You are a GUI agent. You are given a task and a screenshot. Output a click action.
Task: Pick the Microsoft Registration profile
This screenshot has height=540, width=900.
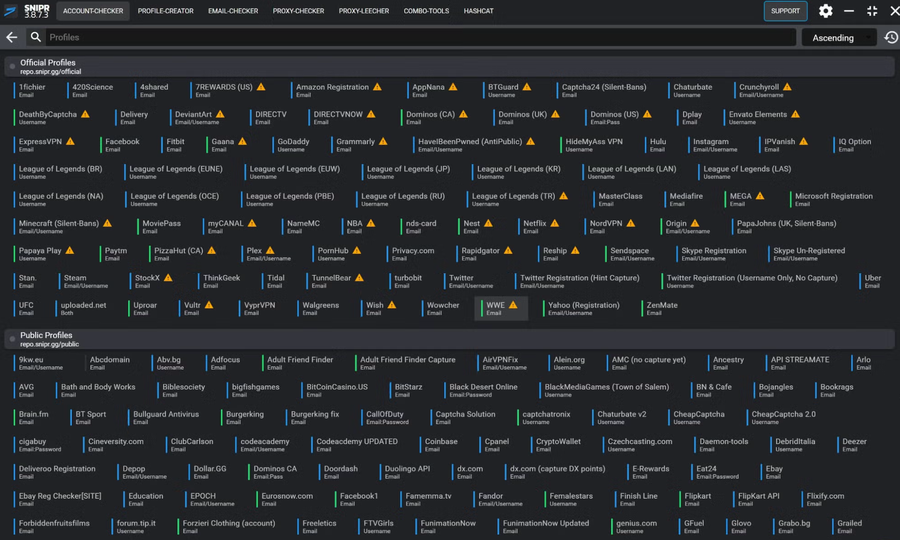point(832,199)
